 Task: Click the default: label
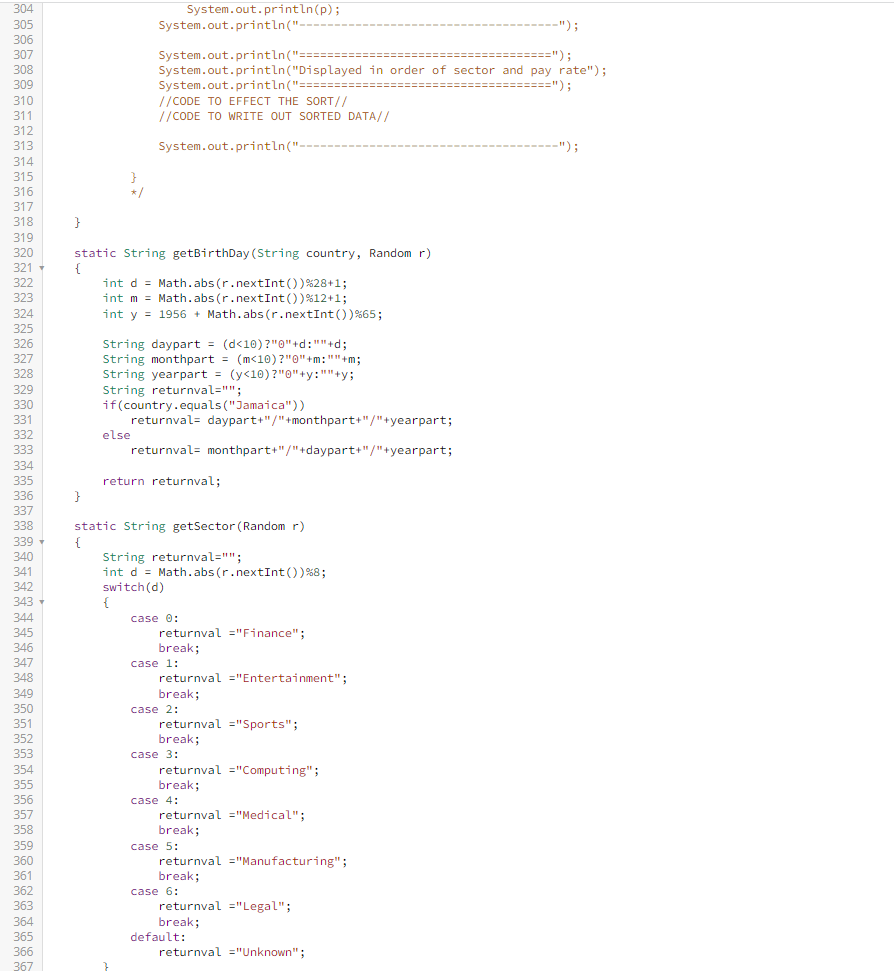(158, 938)
